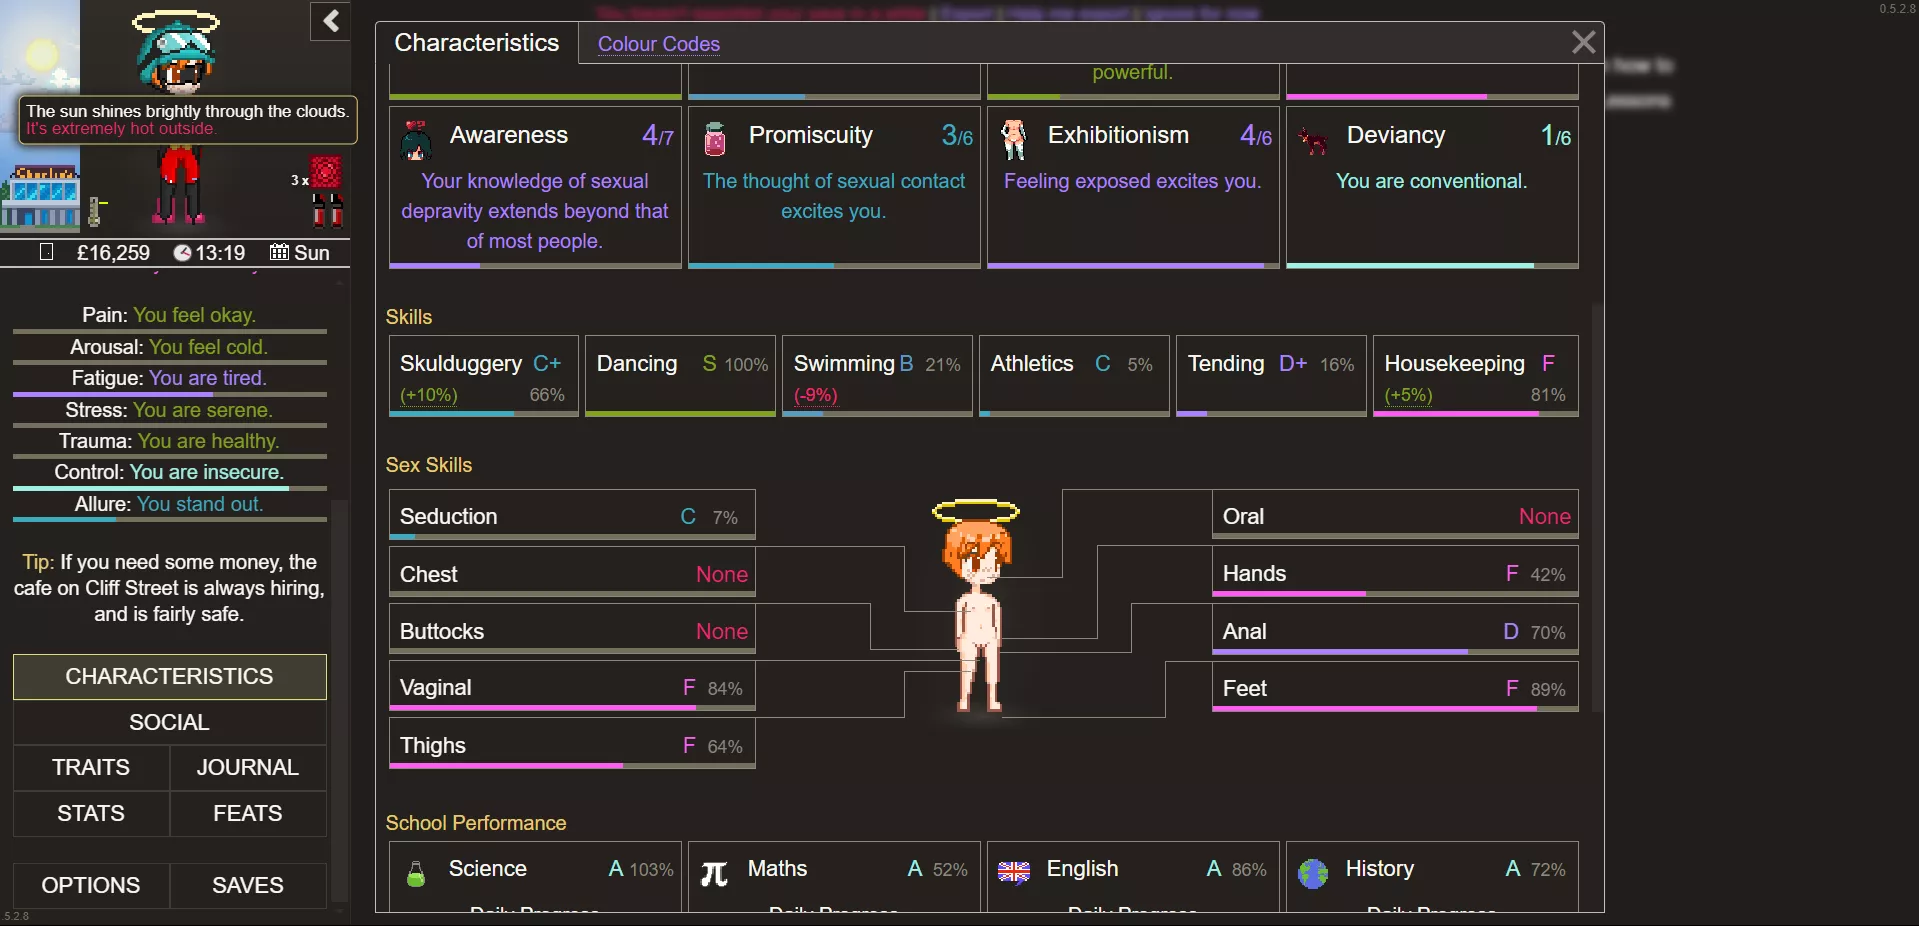The height and width of the screenshot is (926, 1919).
Task: Open the Feats page
Action: pyautogui.click(x=247, y=813)
